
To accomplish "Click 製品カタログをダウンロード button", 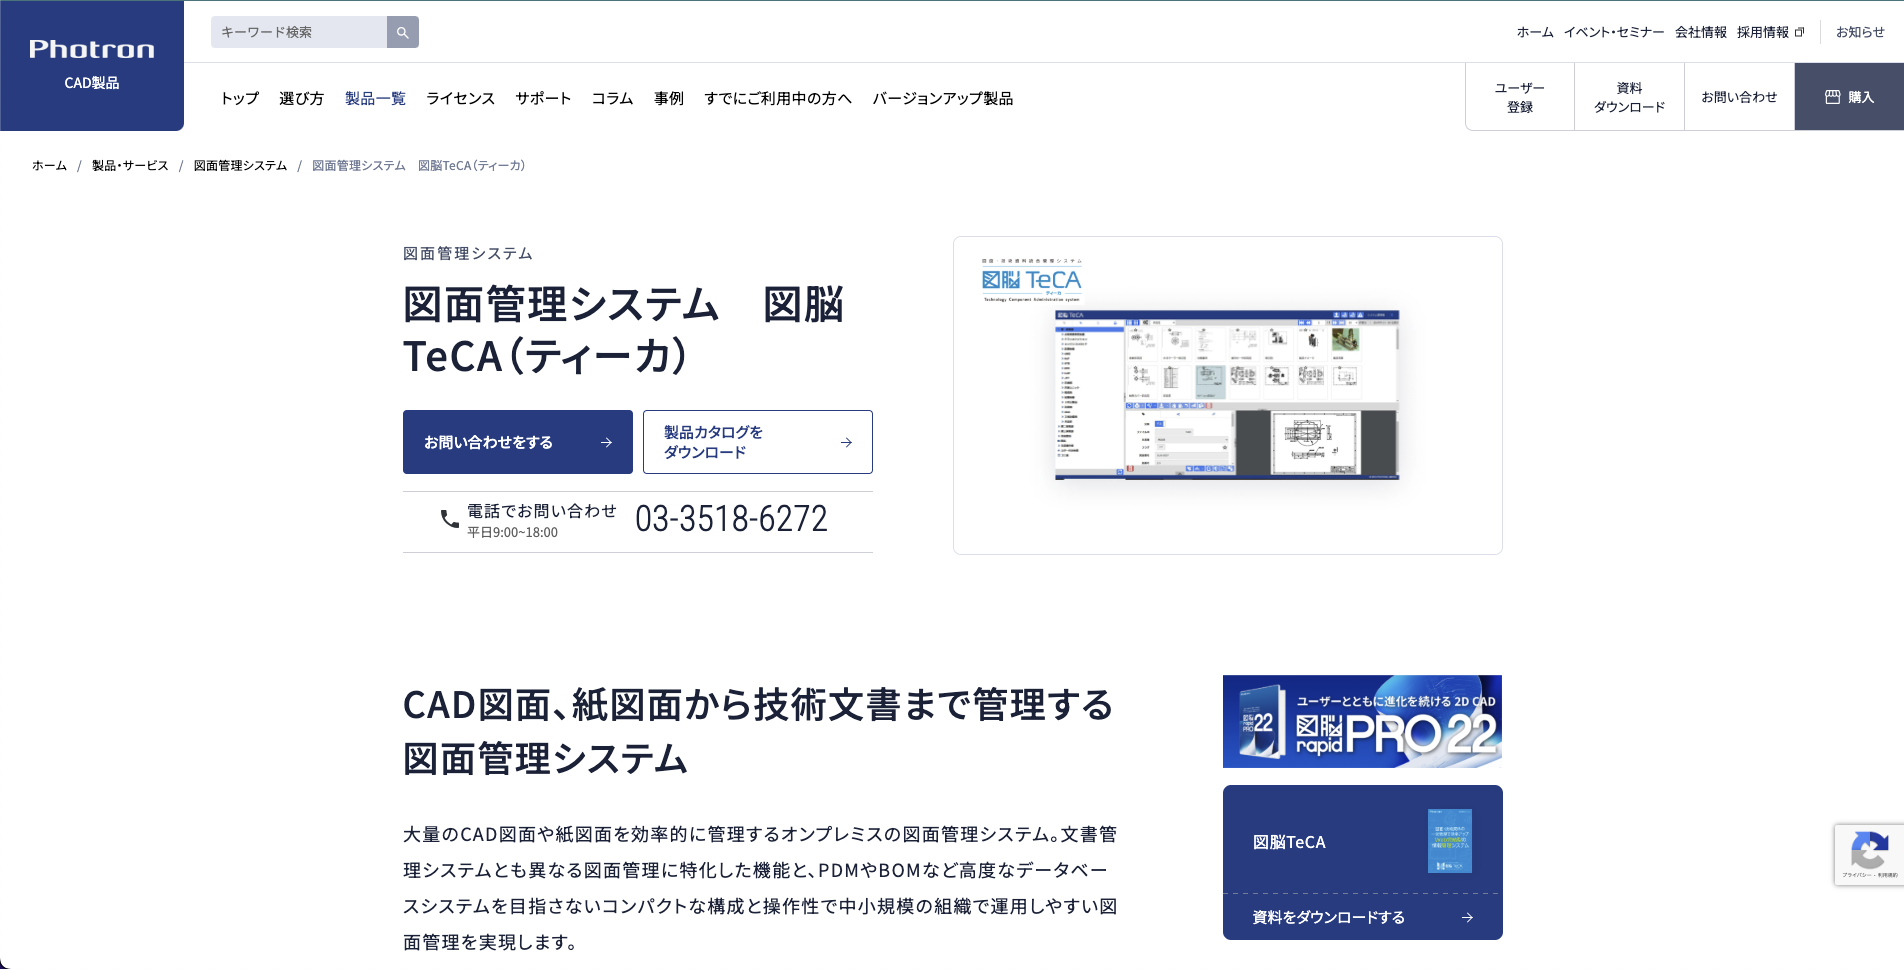I will pos(757,442).
